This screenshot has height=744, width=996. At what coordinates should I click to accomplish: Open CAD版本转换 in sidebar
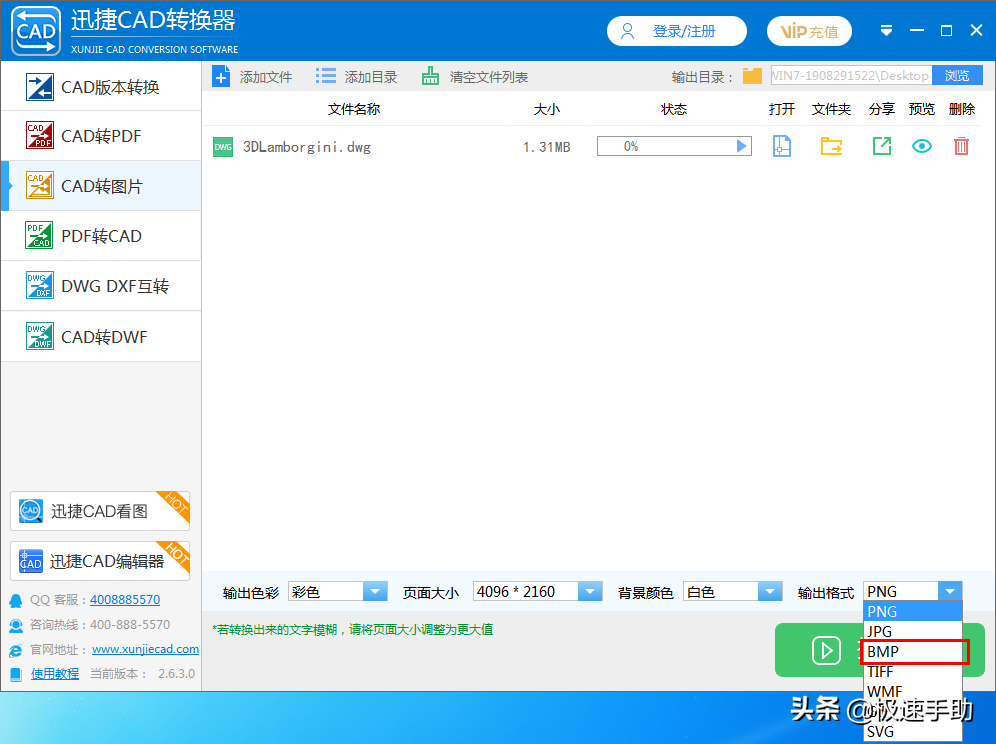[102, 86]
